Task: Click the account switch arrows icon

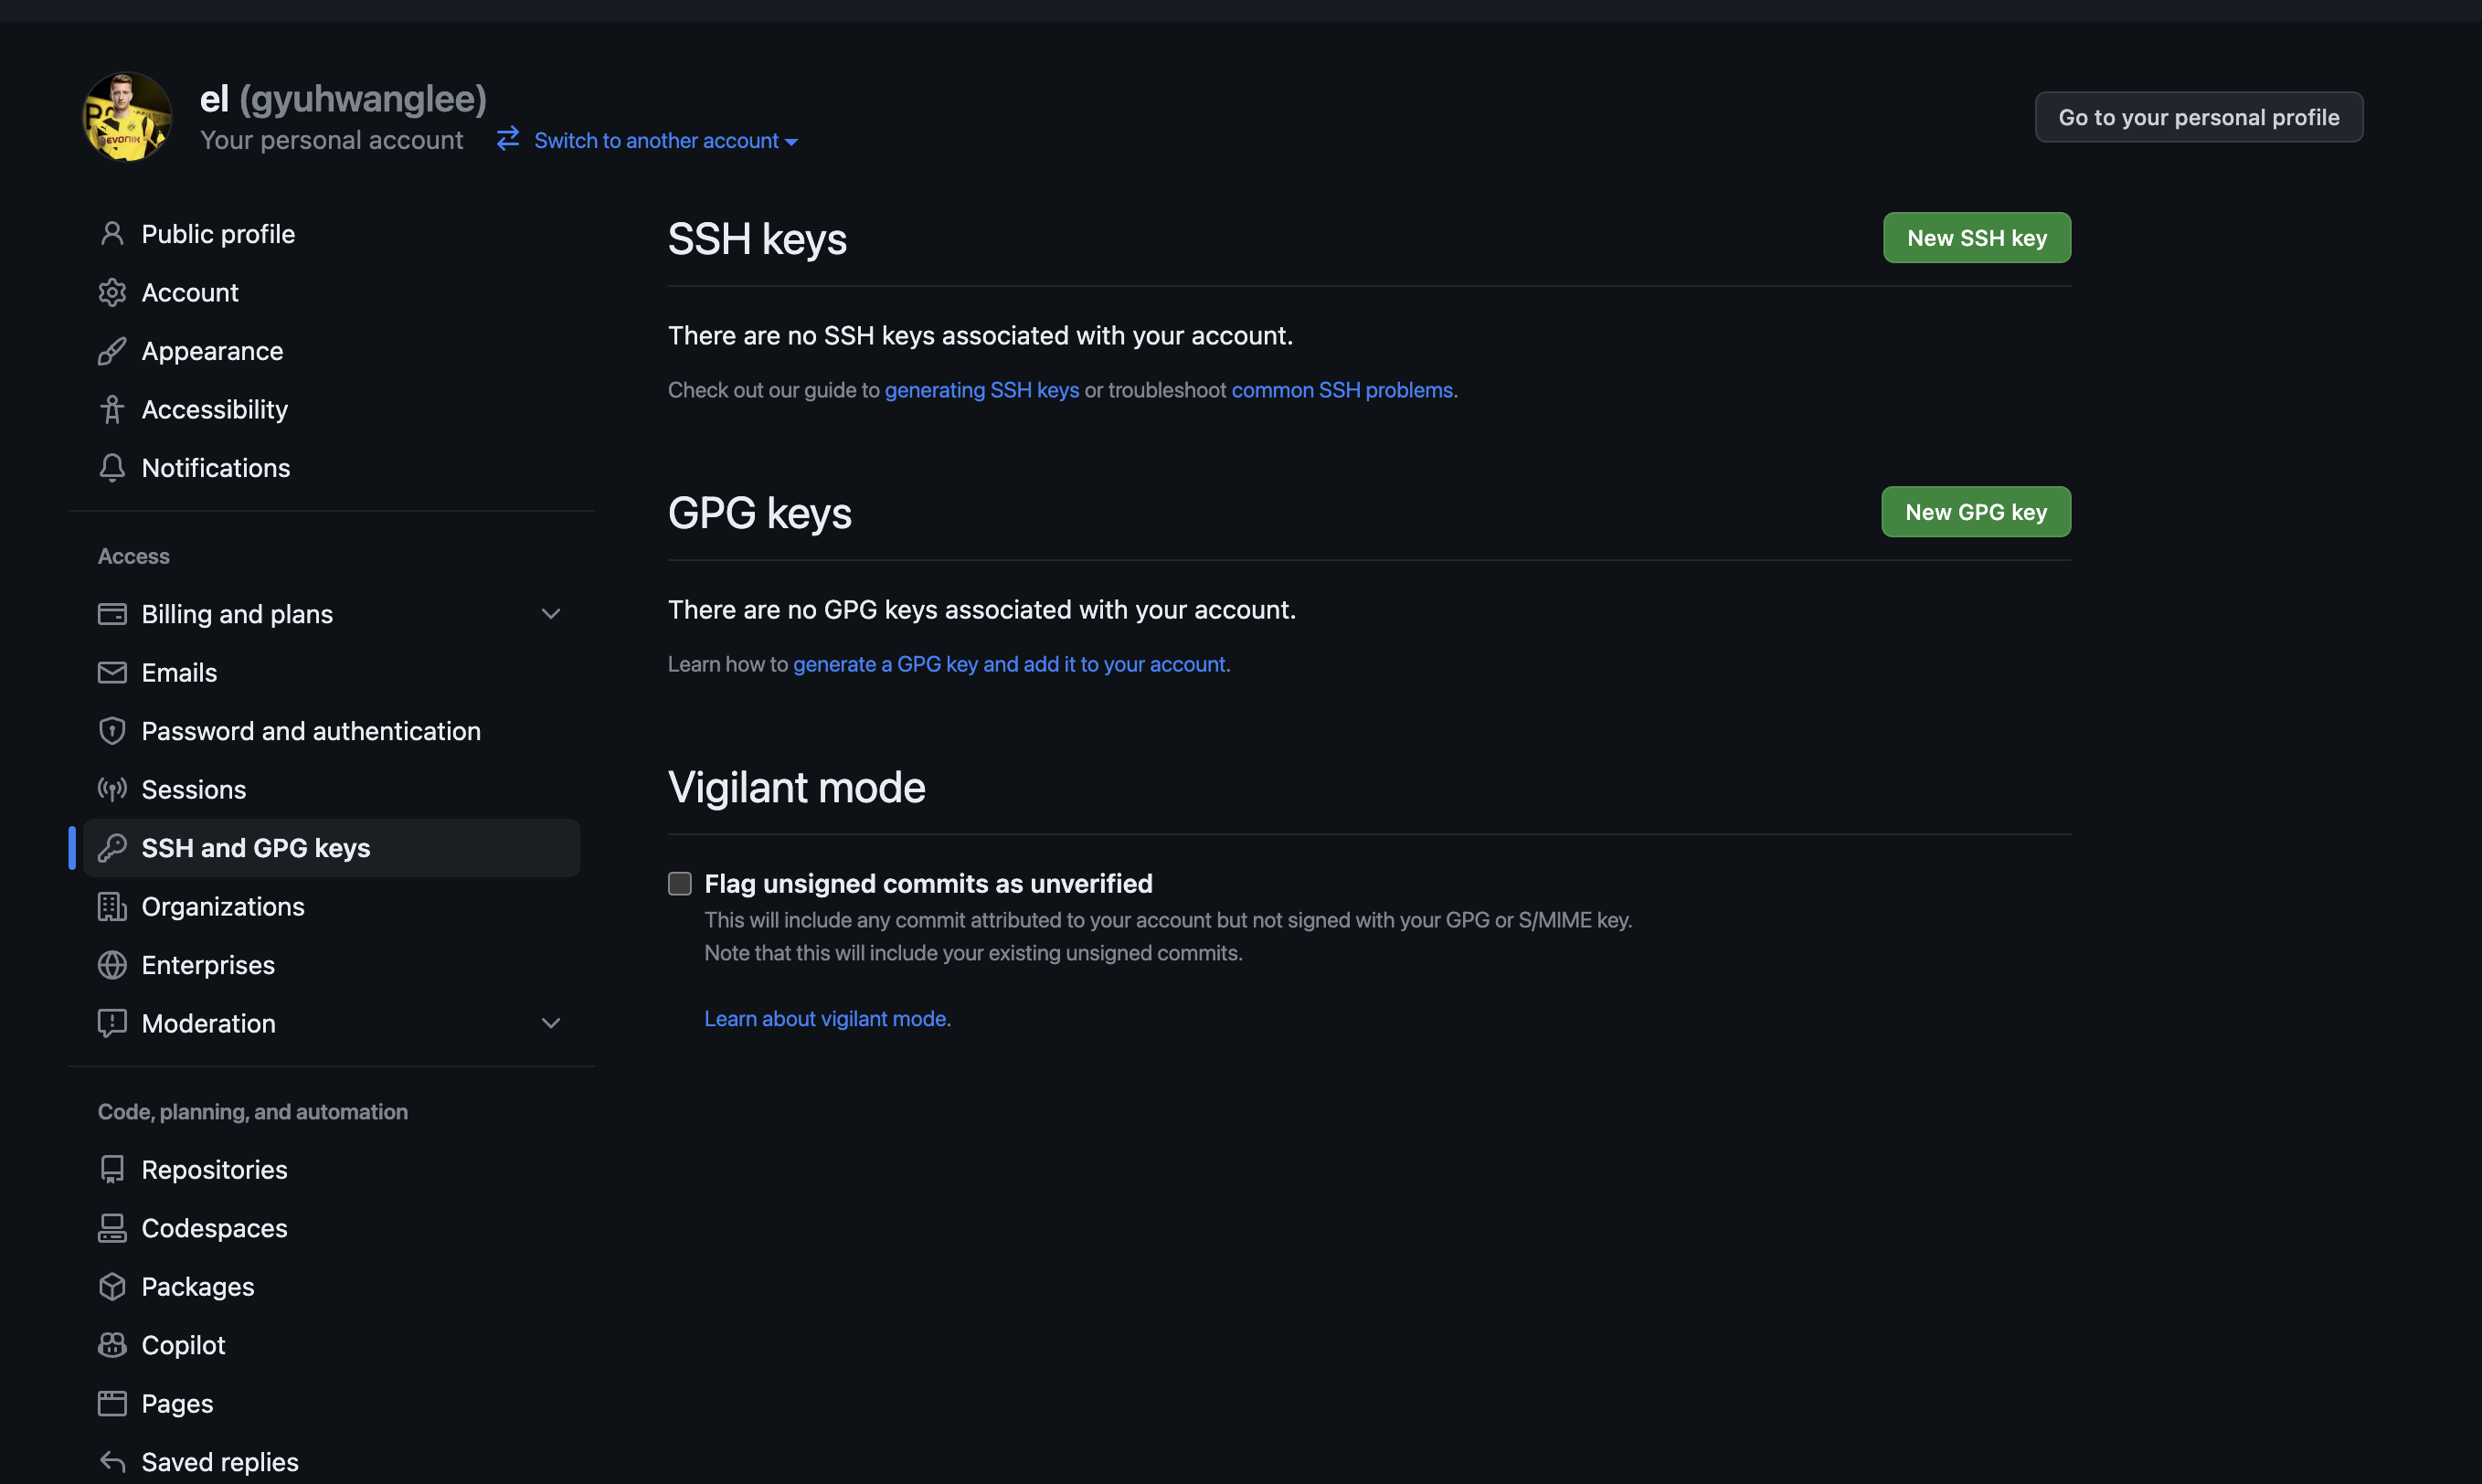Action: [x=508, y=139]
